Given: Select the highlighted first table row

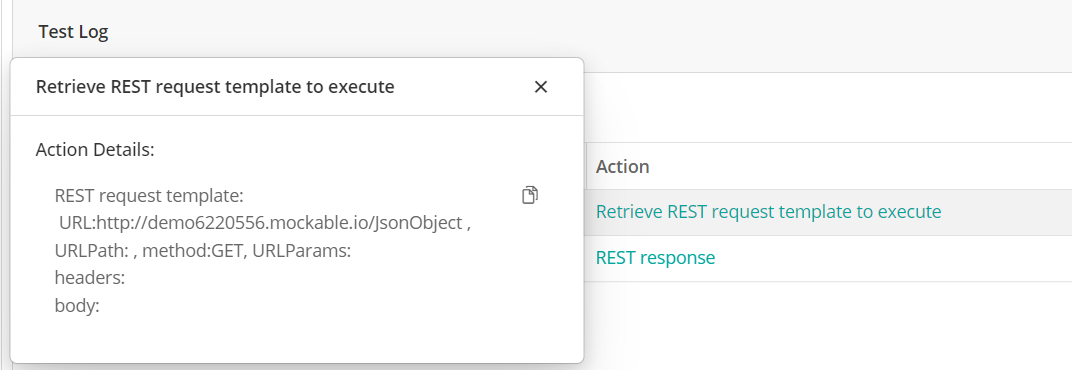Looking at the screenshot, I should click(x=829, y=213).
